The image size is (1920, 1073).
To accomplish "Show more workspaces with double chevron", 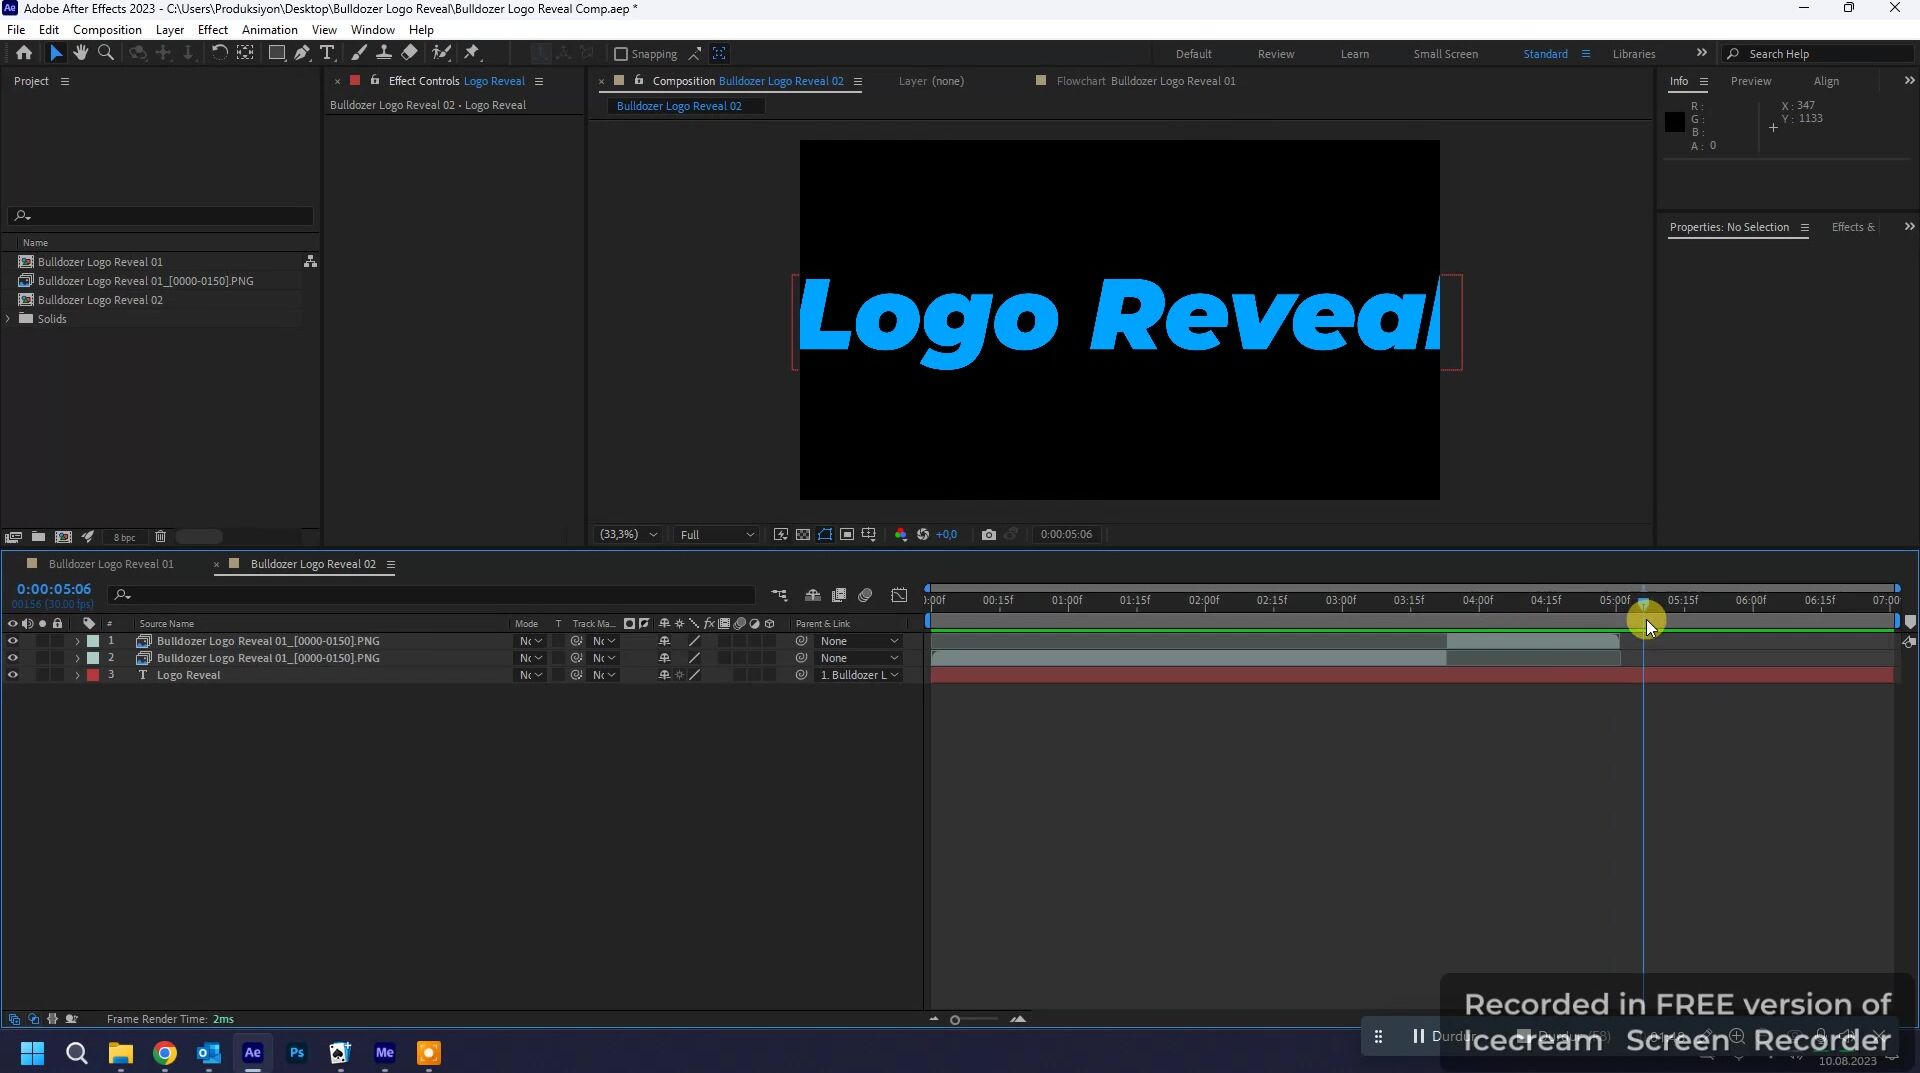I will 1702,53.
